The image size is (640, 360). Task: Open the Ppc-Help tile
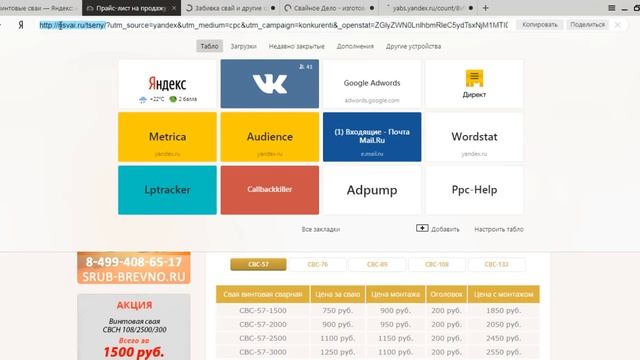[x=474, y=190]
